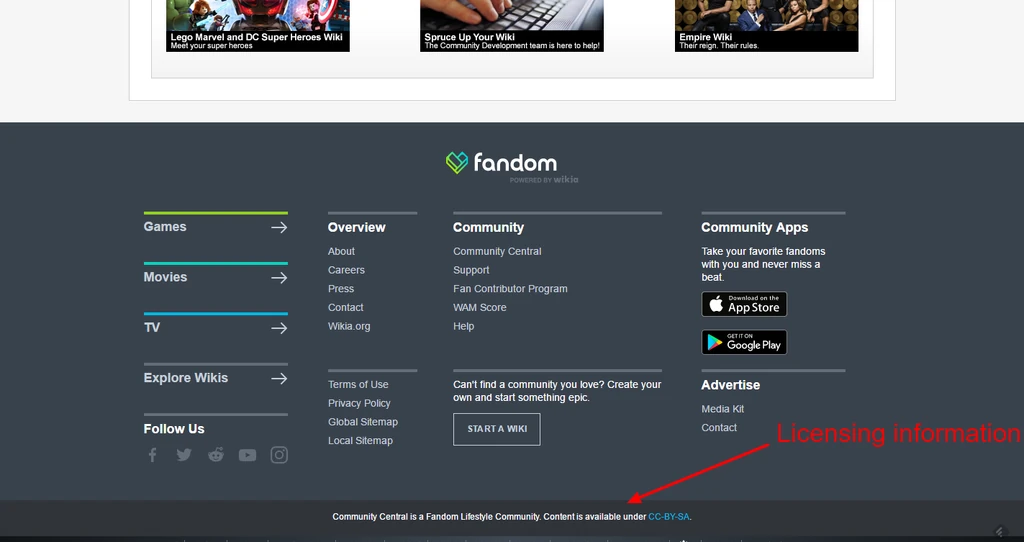
Task: Expand the Movies category arrow
Action: (x=279, y=277)
